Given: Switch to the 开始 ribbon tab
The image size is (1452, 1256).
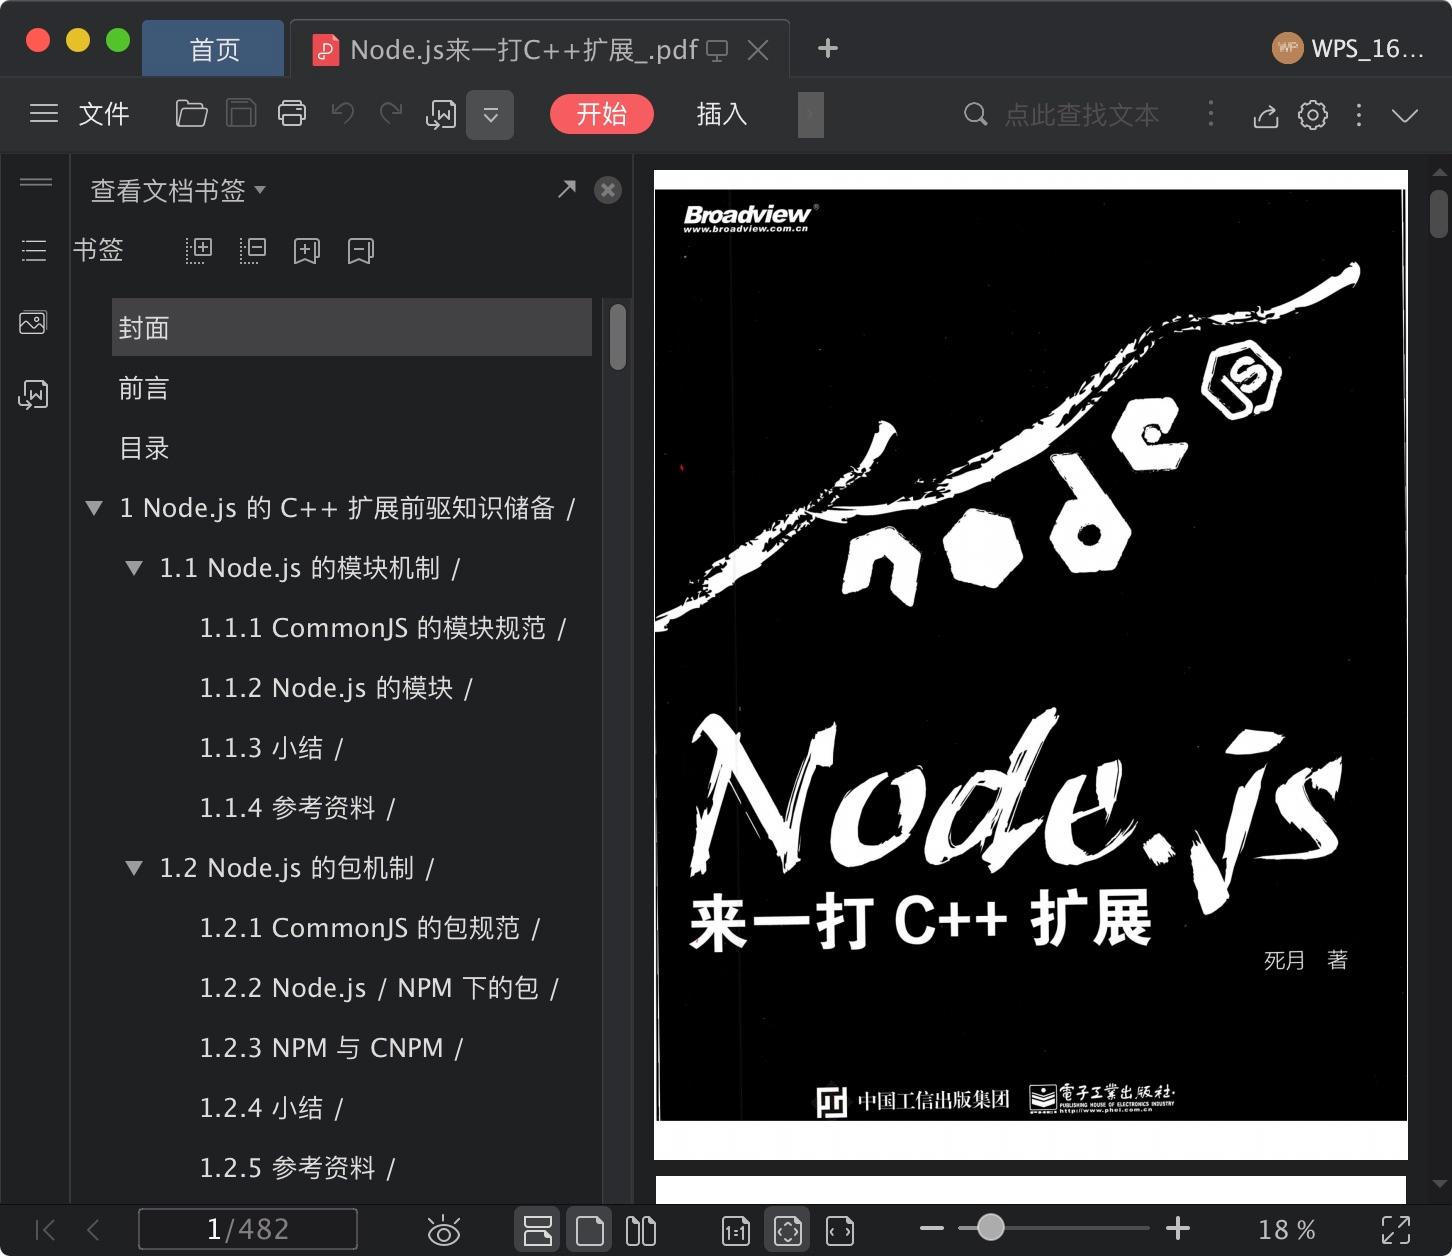Looking at the screenshot, I should click(x=602, y=114).
